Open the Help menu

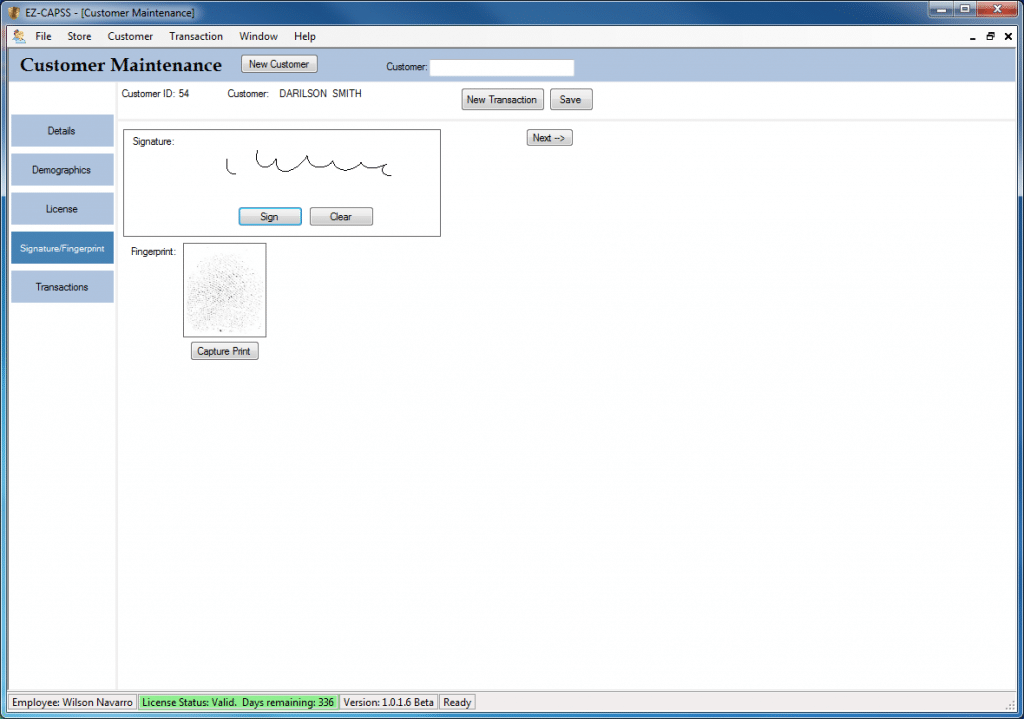(x=304, y=36)
